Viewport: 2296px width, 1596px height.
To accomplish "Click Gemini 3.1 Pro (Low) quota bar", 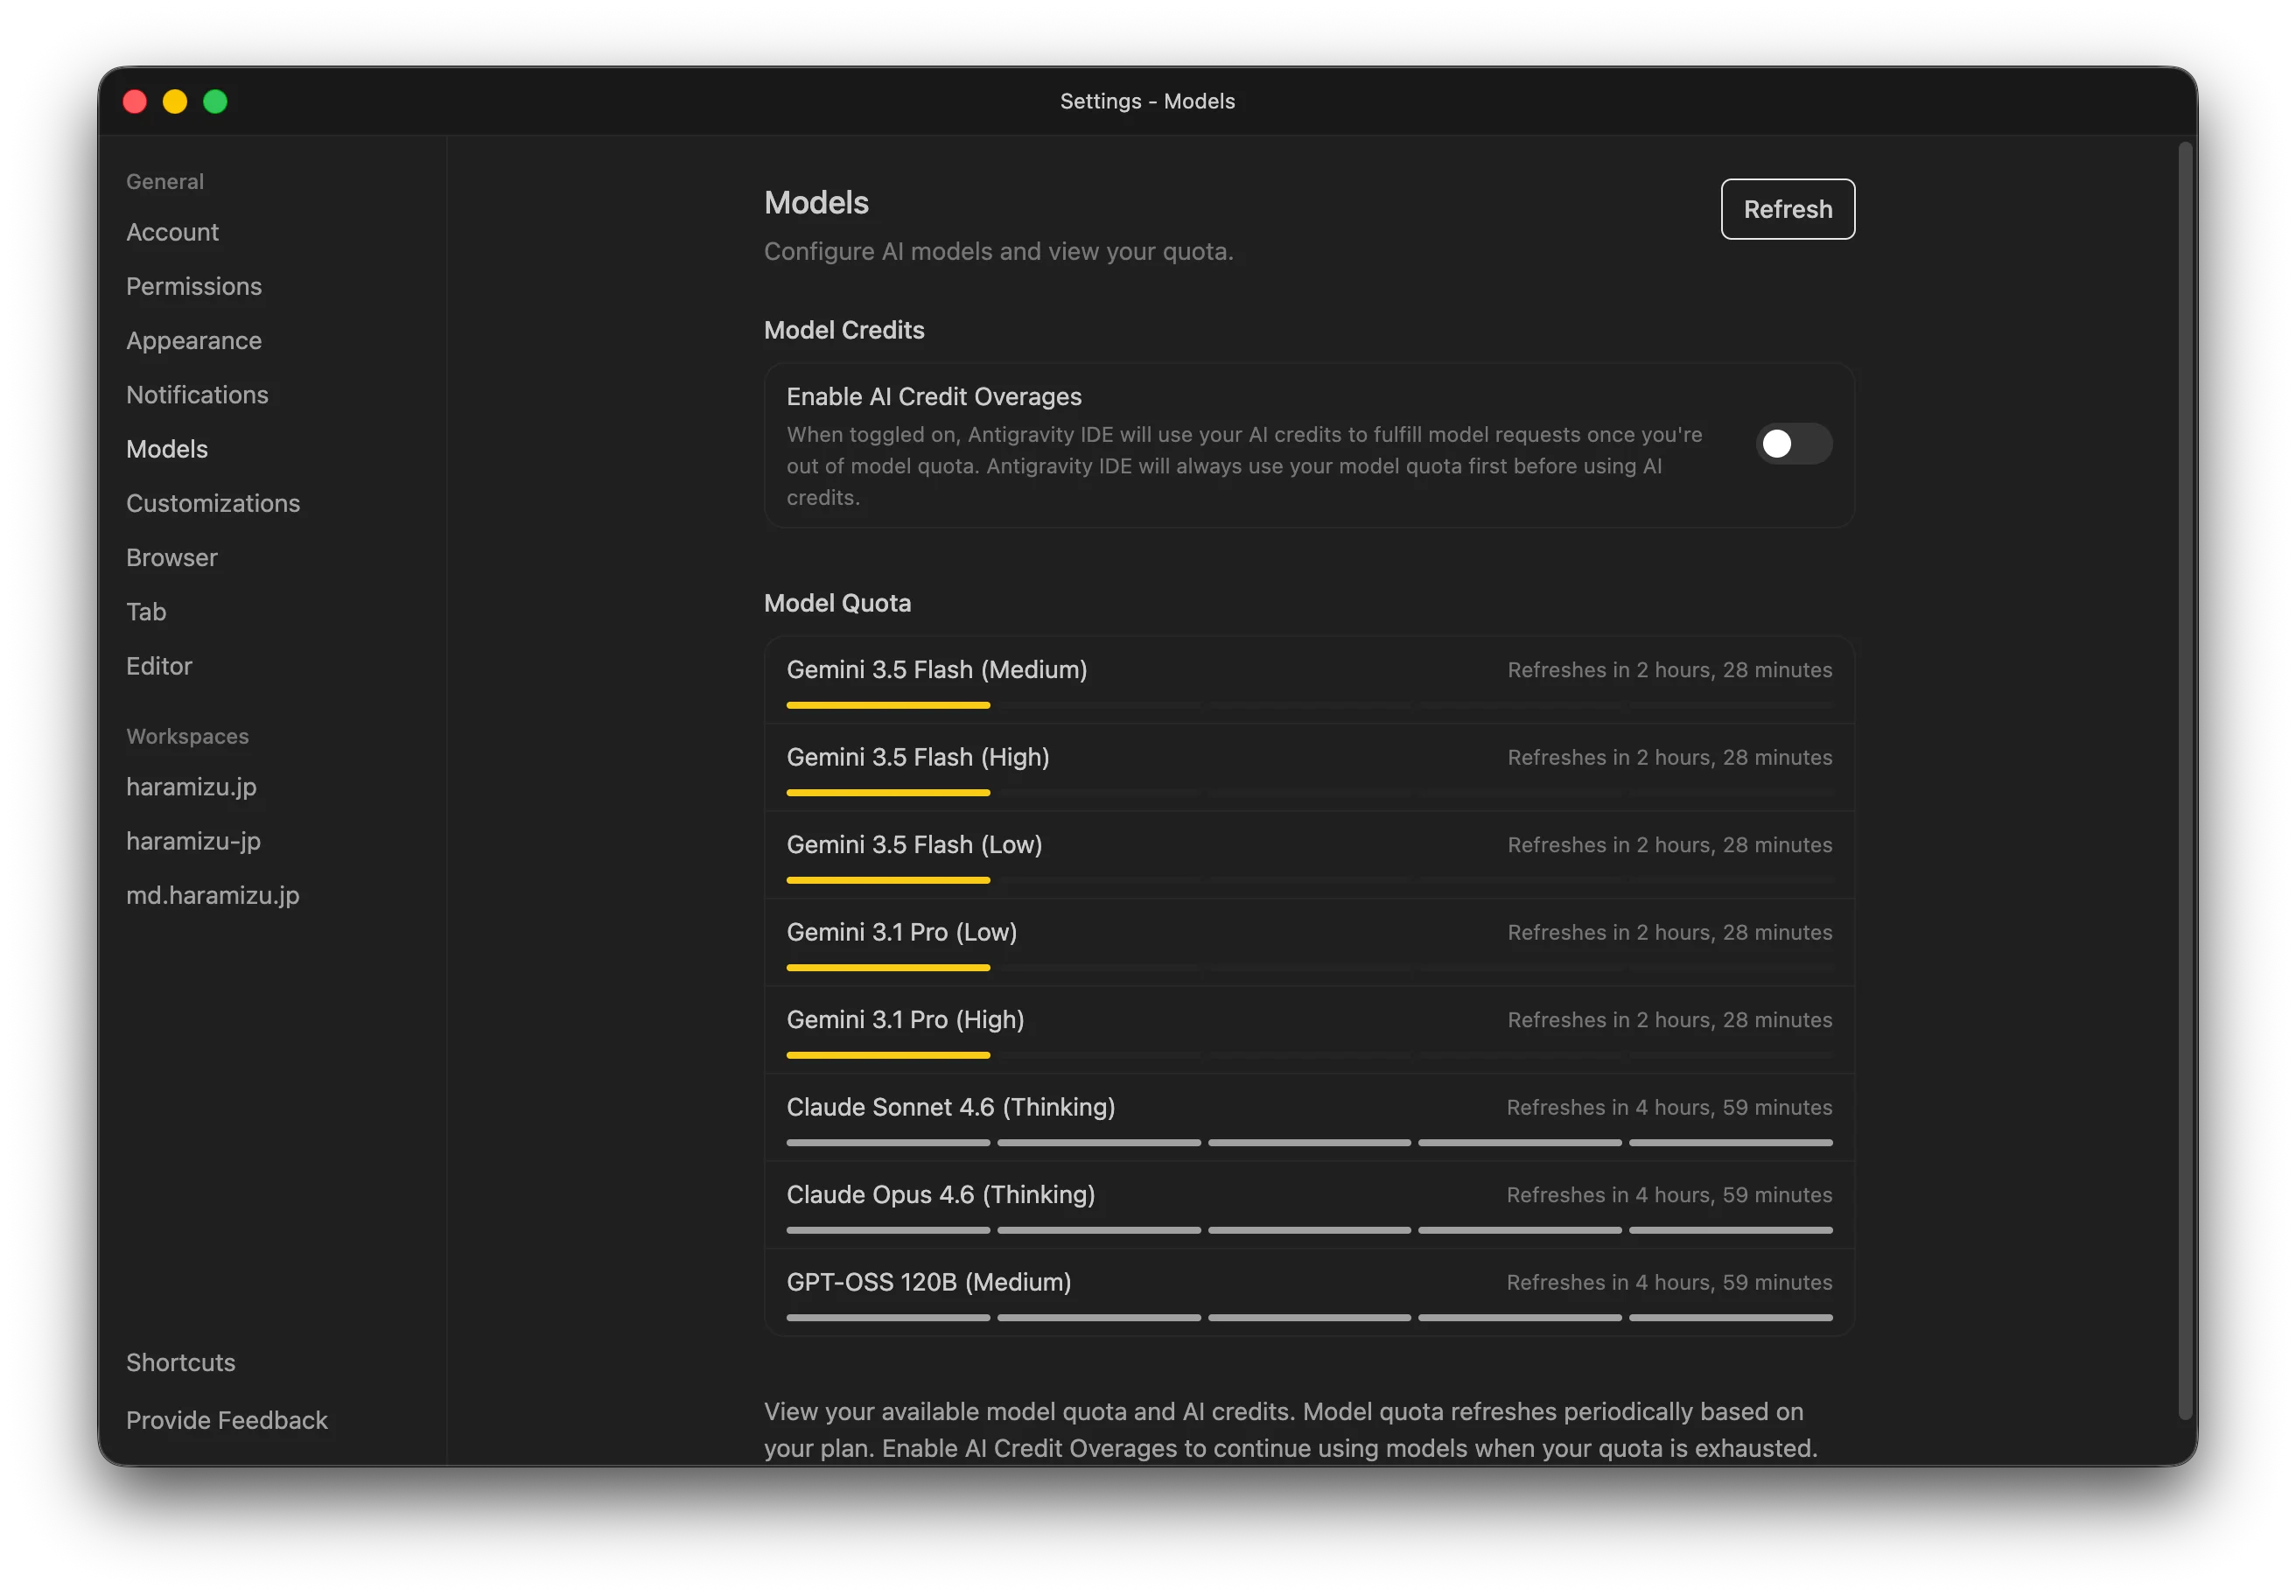I will coord(1309,967).
